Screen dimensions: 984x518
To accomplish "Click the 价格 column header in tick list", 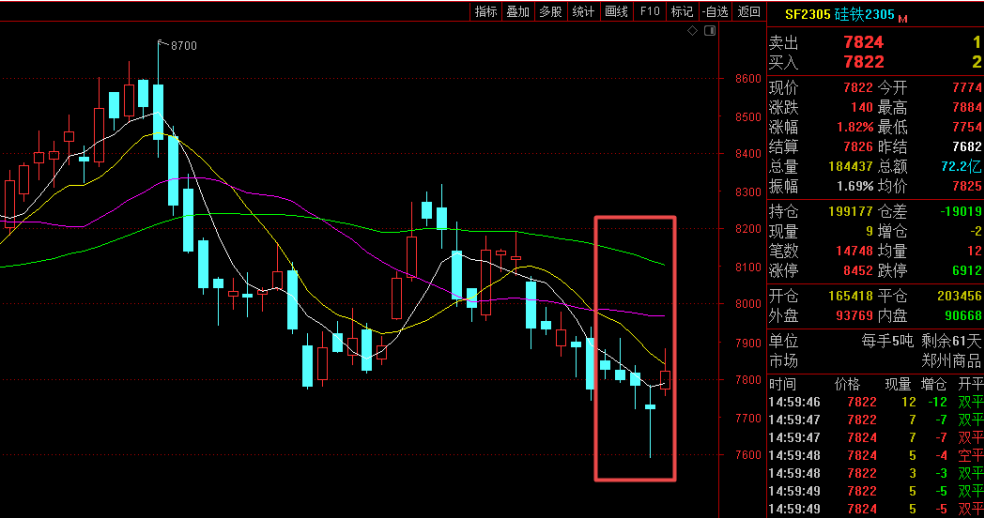I will tap(846, 384).
